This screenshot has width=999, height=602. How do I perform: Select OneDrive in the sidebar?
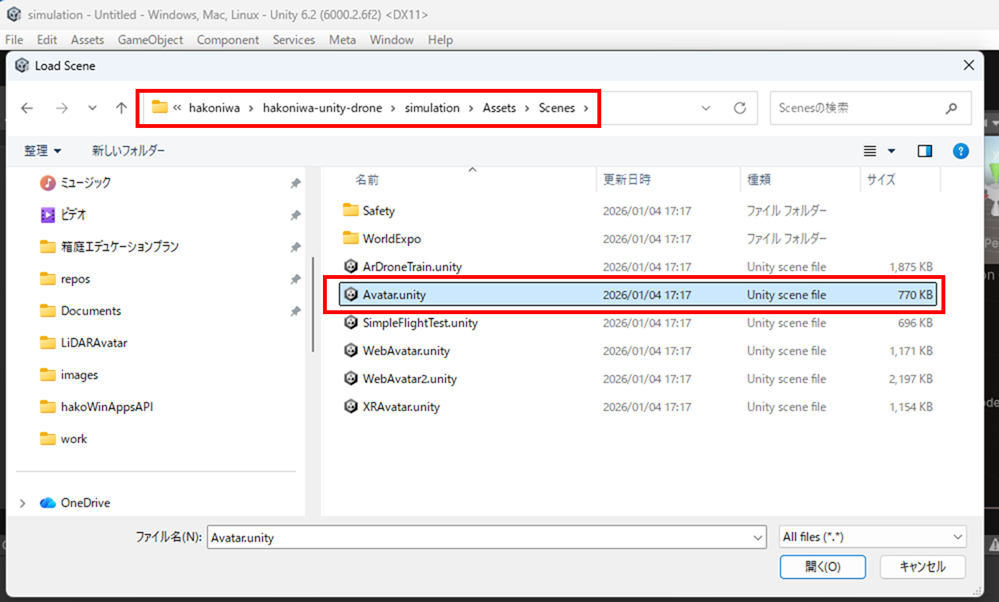[x=85, y=503]
